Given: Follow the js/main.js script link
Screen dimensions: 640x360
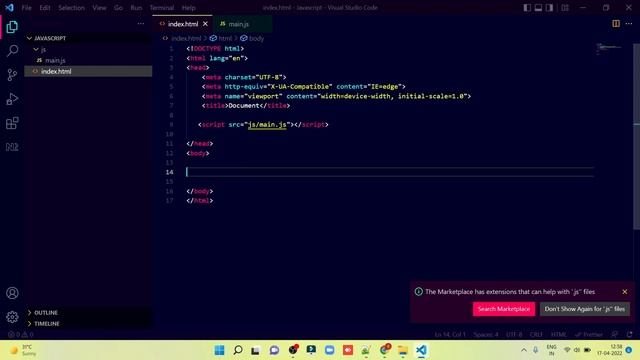Looking at the screenshot, I should click(267, 124).
